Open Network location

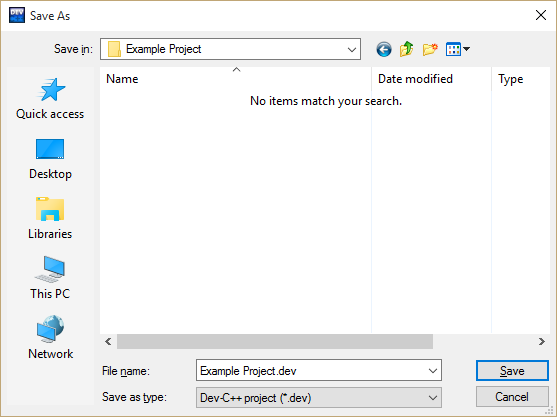(x=50, y=338)
